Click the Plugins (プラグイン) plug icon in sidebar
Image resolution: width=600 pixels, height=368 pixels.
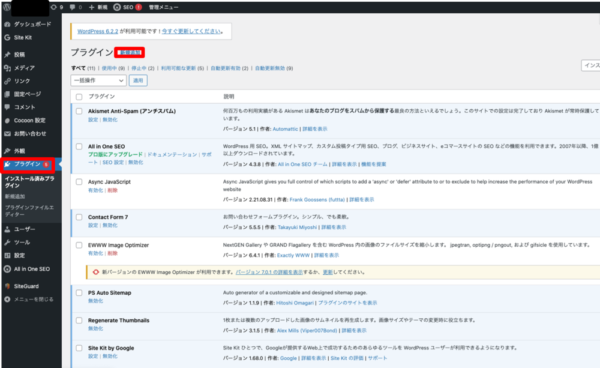7,164
